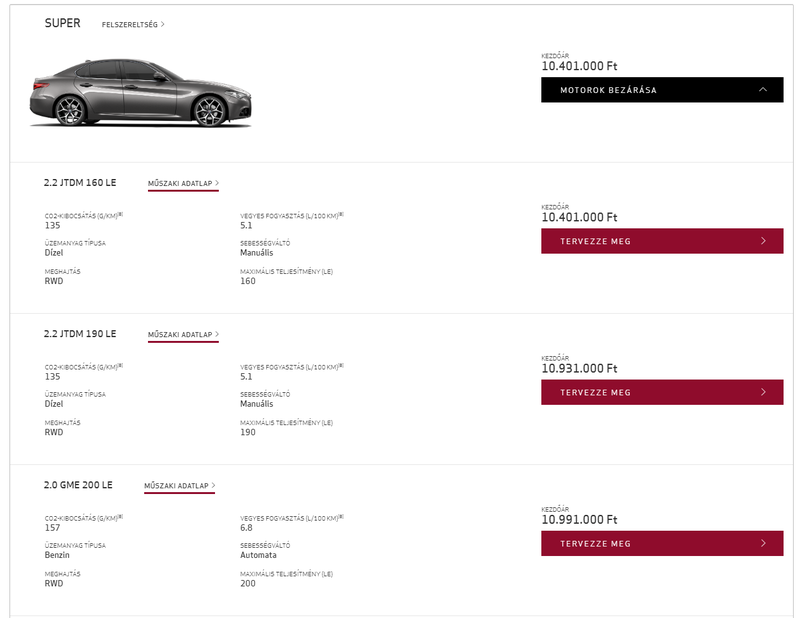Select the 2.2 JTDM 190 LE engine title
800x618 pixels.
[x=80, y=333]
